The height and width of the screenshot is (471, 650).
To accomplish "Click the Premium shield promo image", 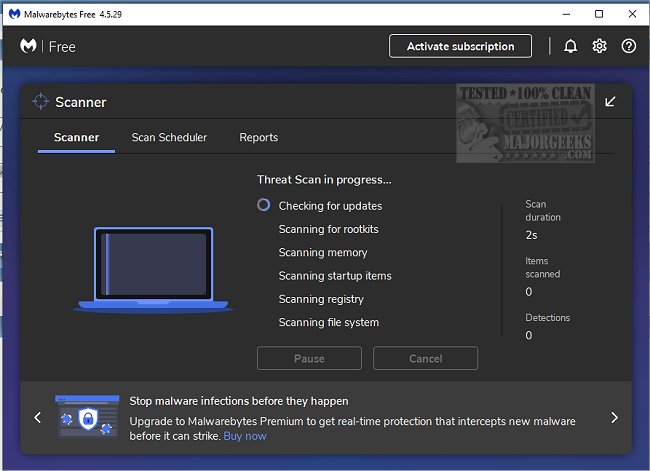I will [87, 417].
